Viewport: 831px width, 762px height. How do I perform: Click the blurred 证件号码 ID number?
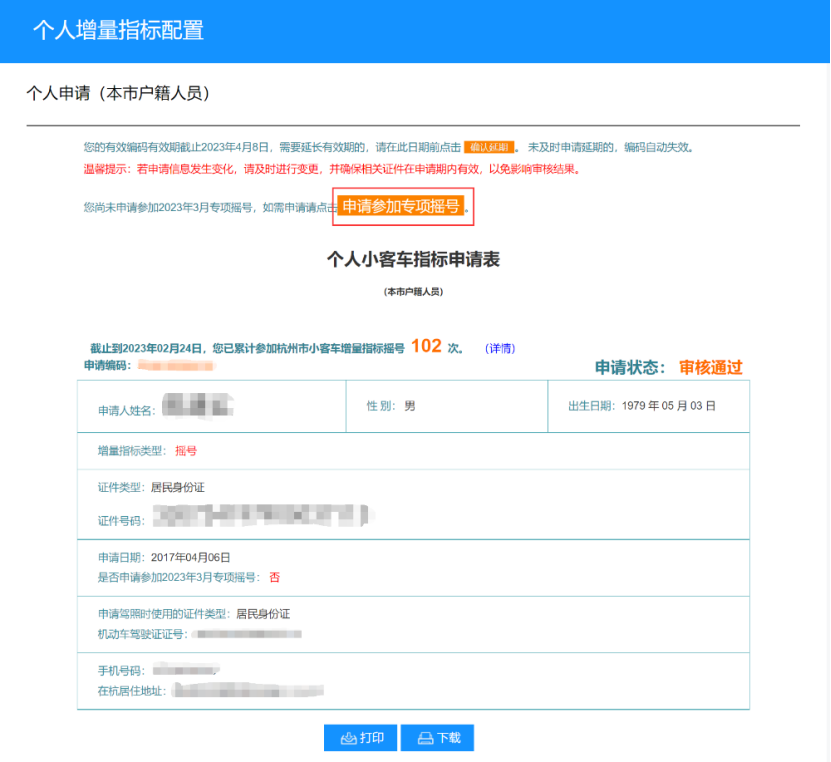click(263, 516)
